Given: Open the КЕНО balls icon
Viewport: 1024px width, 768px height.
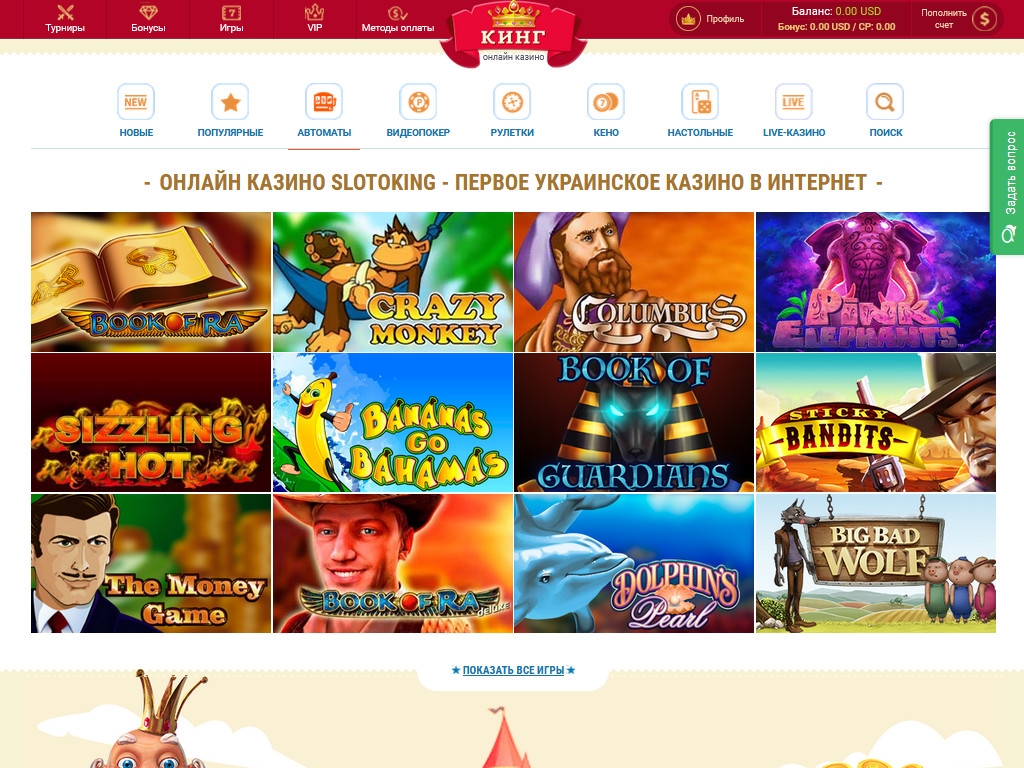Looking at the screenshot, I should 606,102.
